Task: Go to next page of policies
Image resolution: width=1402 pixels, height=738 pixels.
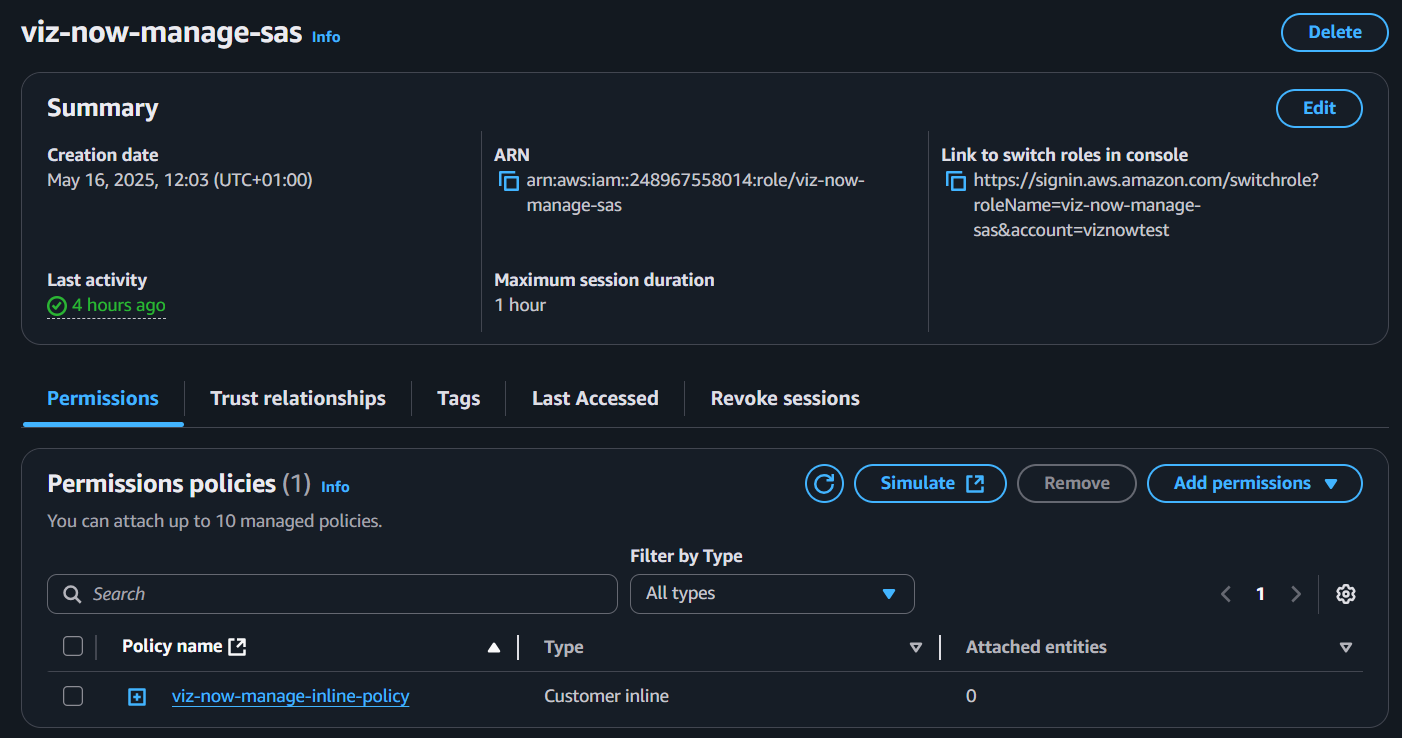Action: point(1296,594)
